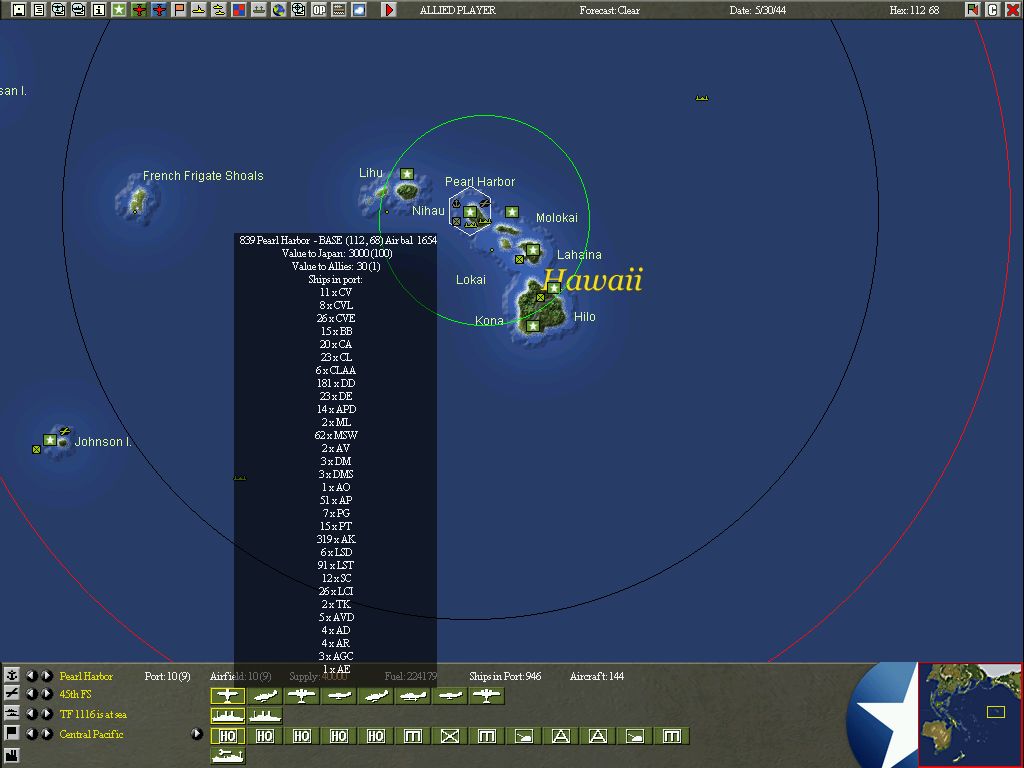Go to previous base before Pearl Harbor
Image resolution: width=1024 pixels, height=768 pixels.
(31, 675)
